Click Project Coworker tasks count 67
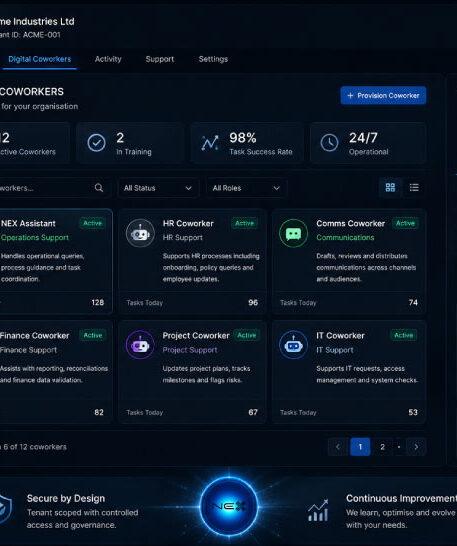Screen dimensions: 457x546 (x=253, y=413)
